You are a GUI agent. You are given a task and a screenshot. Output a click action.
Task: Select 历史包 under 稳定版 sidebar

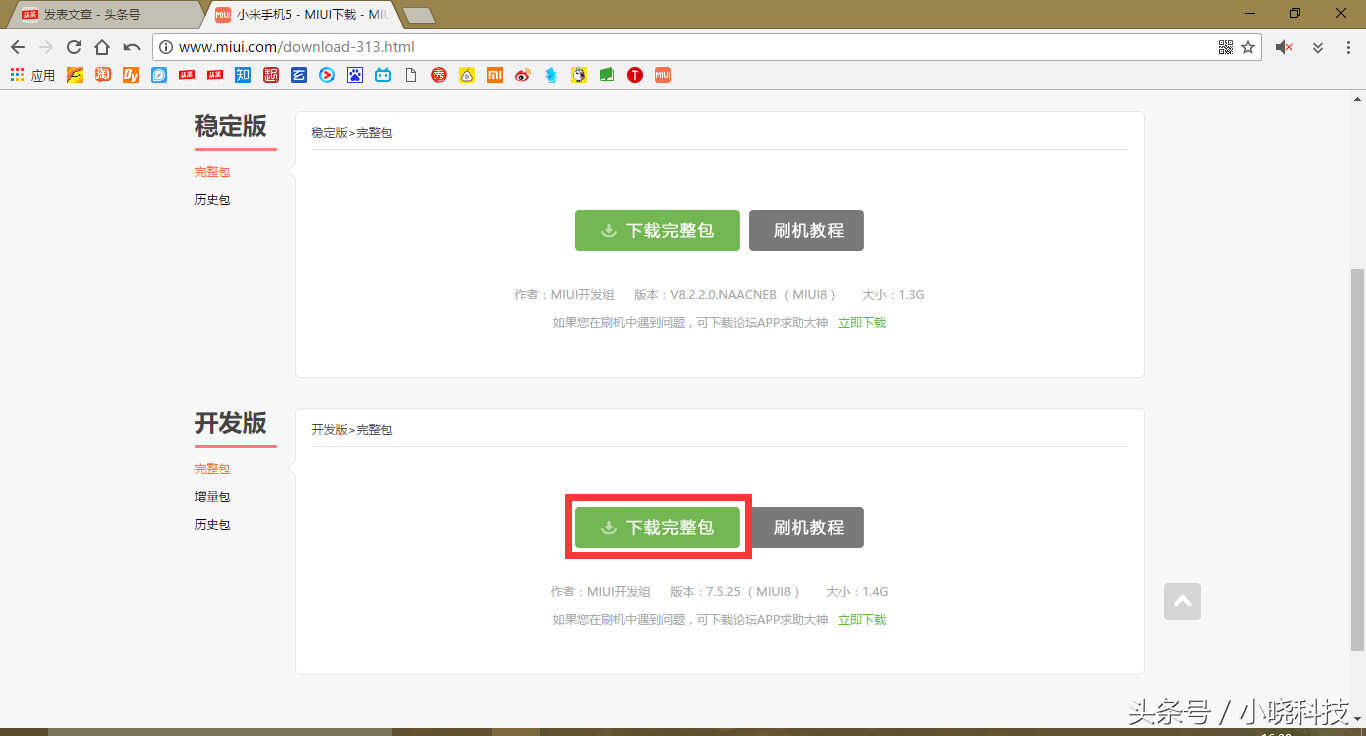[x=212, y=200]
